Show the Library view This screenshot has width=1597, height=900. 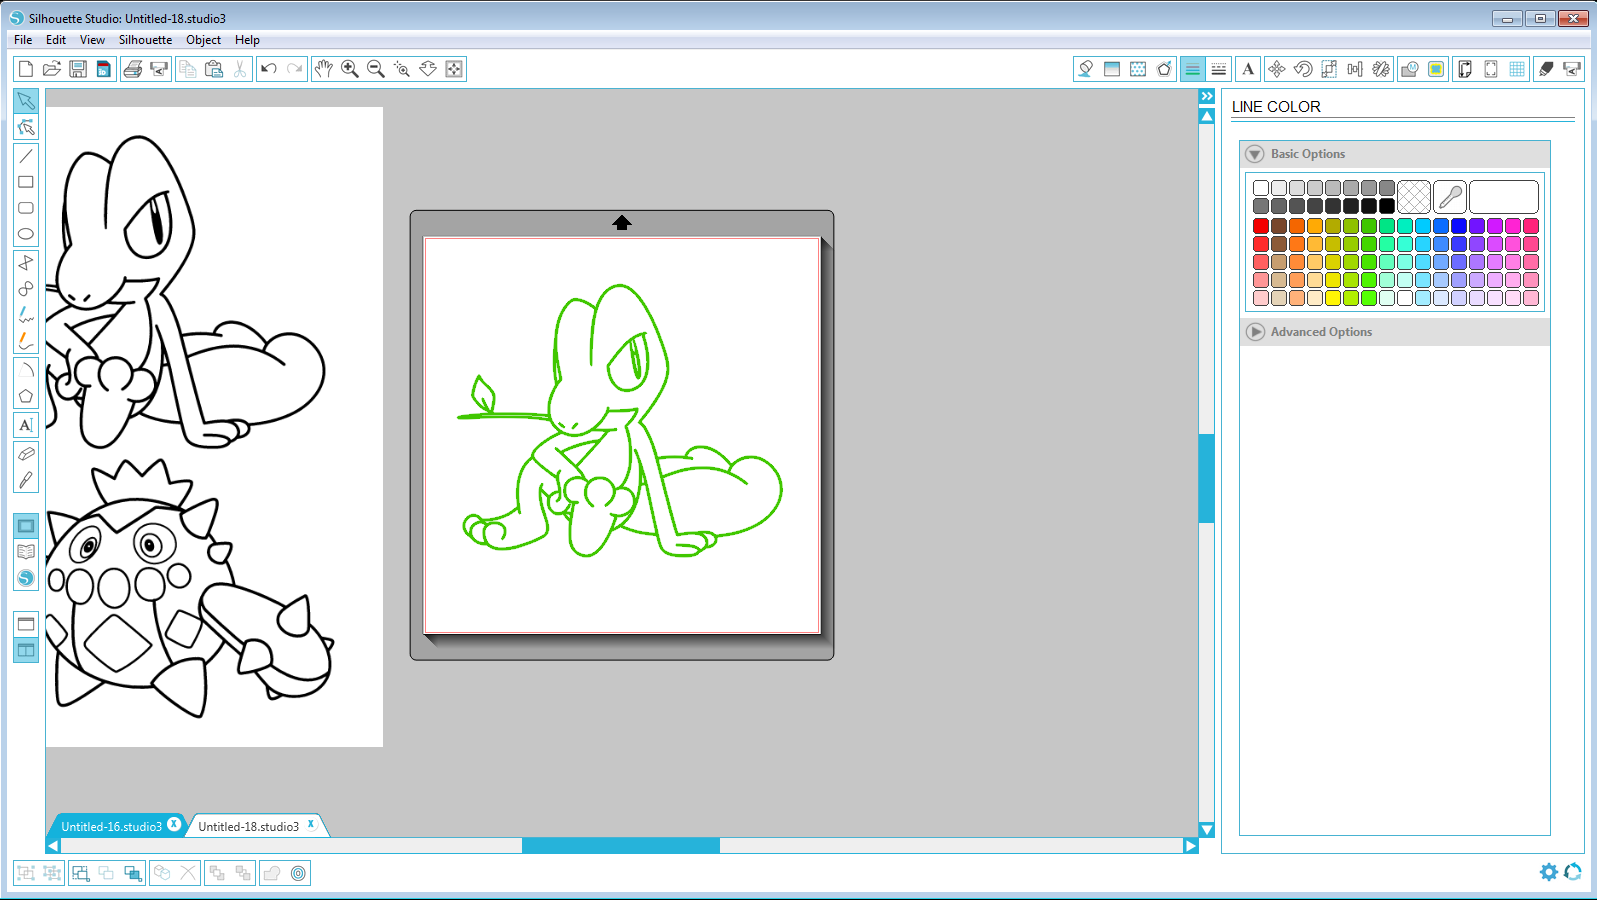(x=26, y=552)
